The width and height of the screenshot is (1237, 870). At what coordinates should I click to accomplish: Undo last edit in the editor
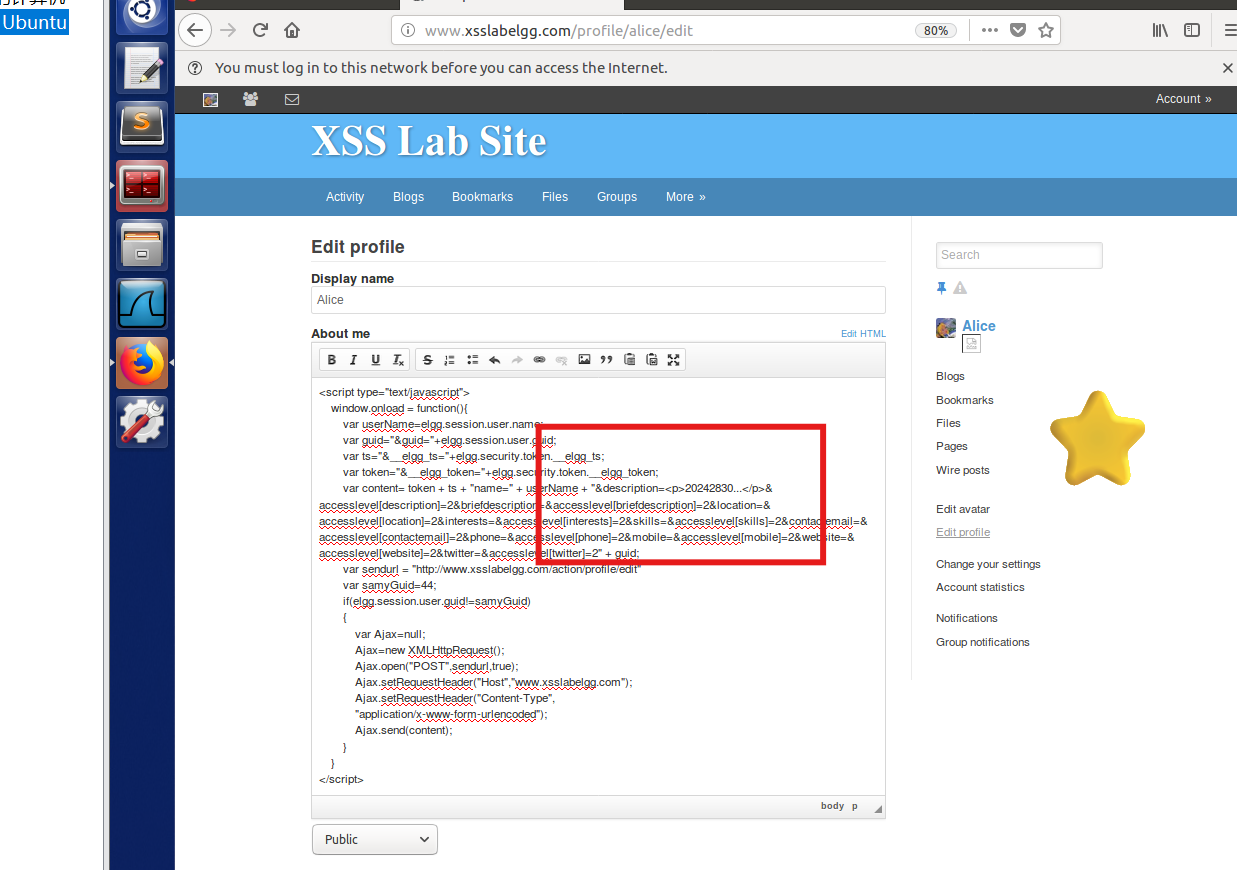pyautogui.click(x=494, y=360)
